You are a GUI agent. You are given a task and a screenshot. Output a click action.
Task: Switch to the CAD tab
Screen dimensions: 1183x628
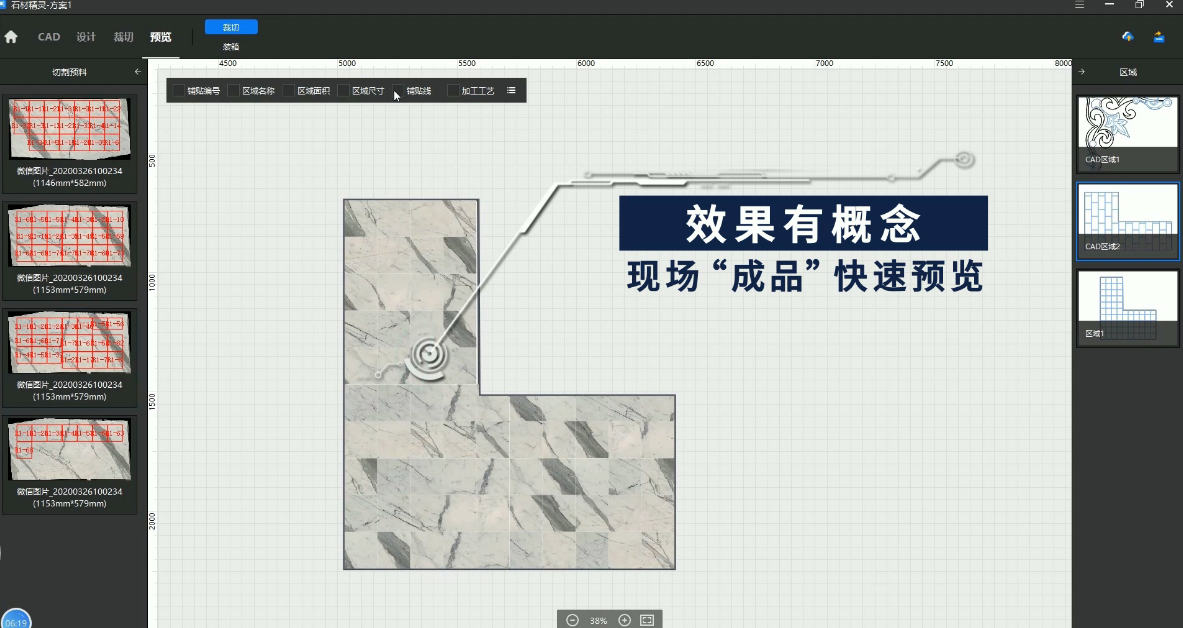click(49, 37)
